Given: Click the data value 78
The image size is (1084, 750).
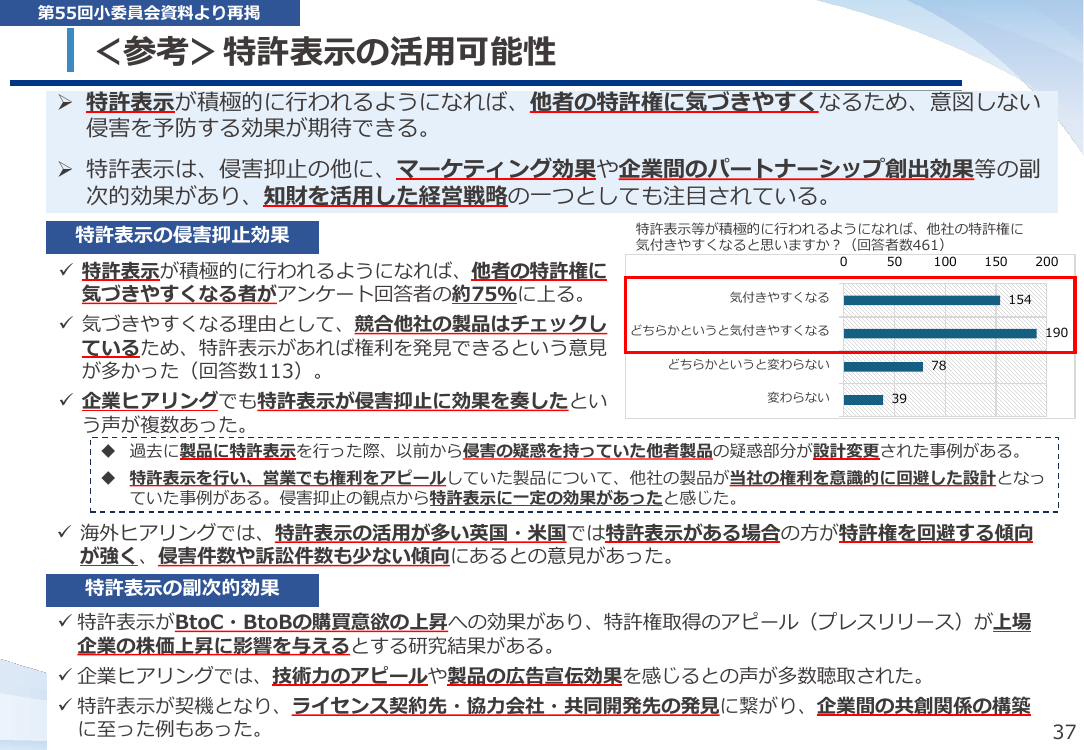Looking at the screenshot, I should tap(939, 366).
